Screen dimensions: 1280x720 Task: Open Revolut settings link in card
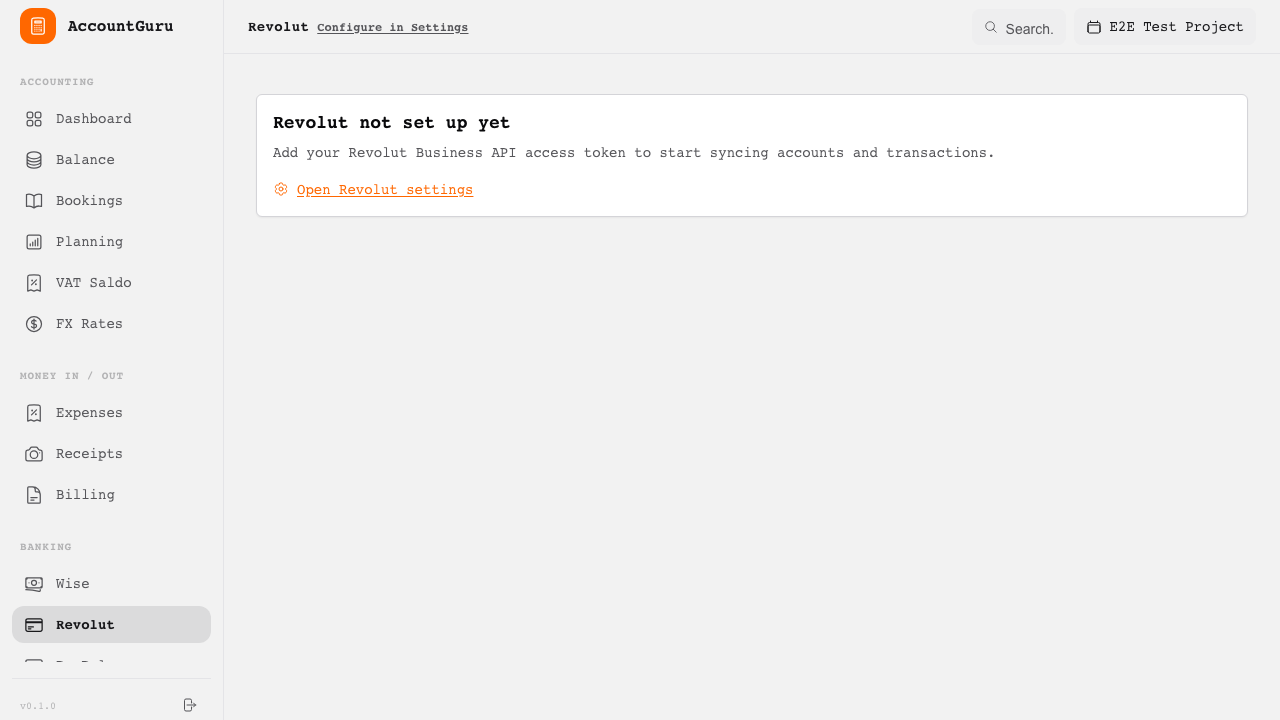385,190
